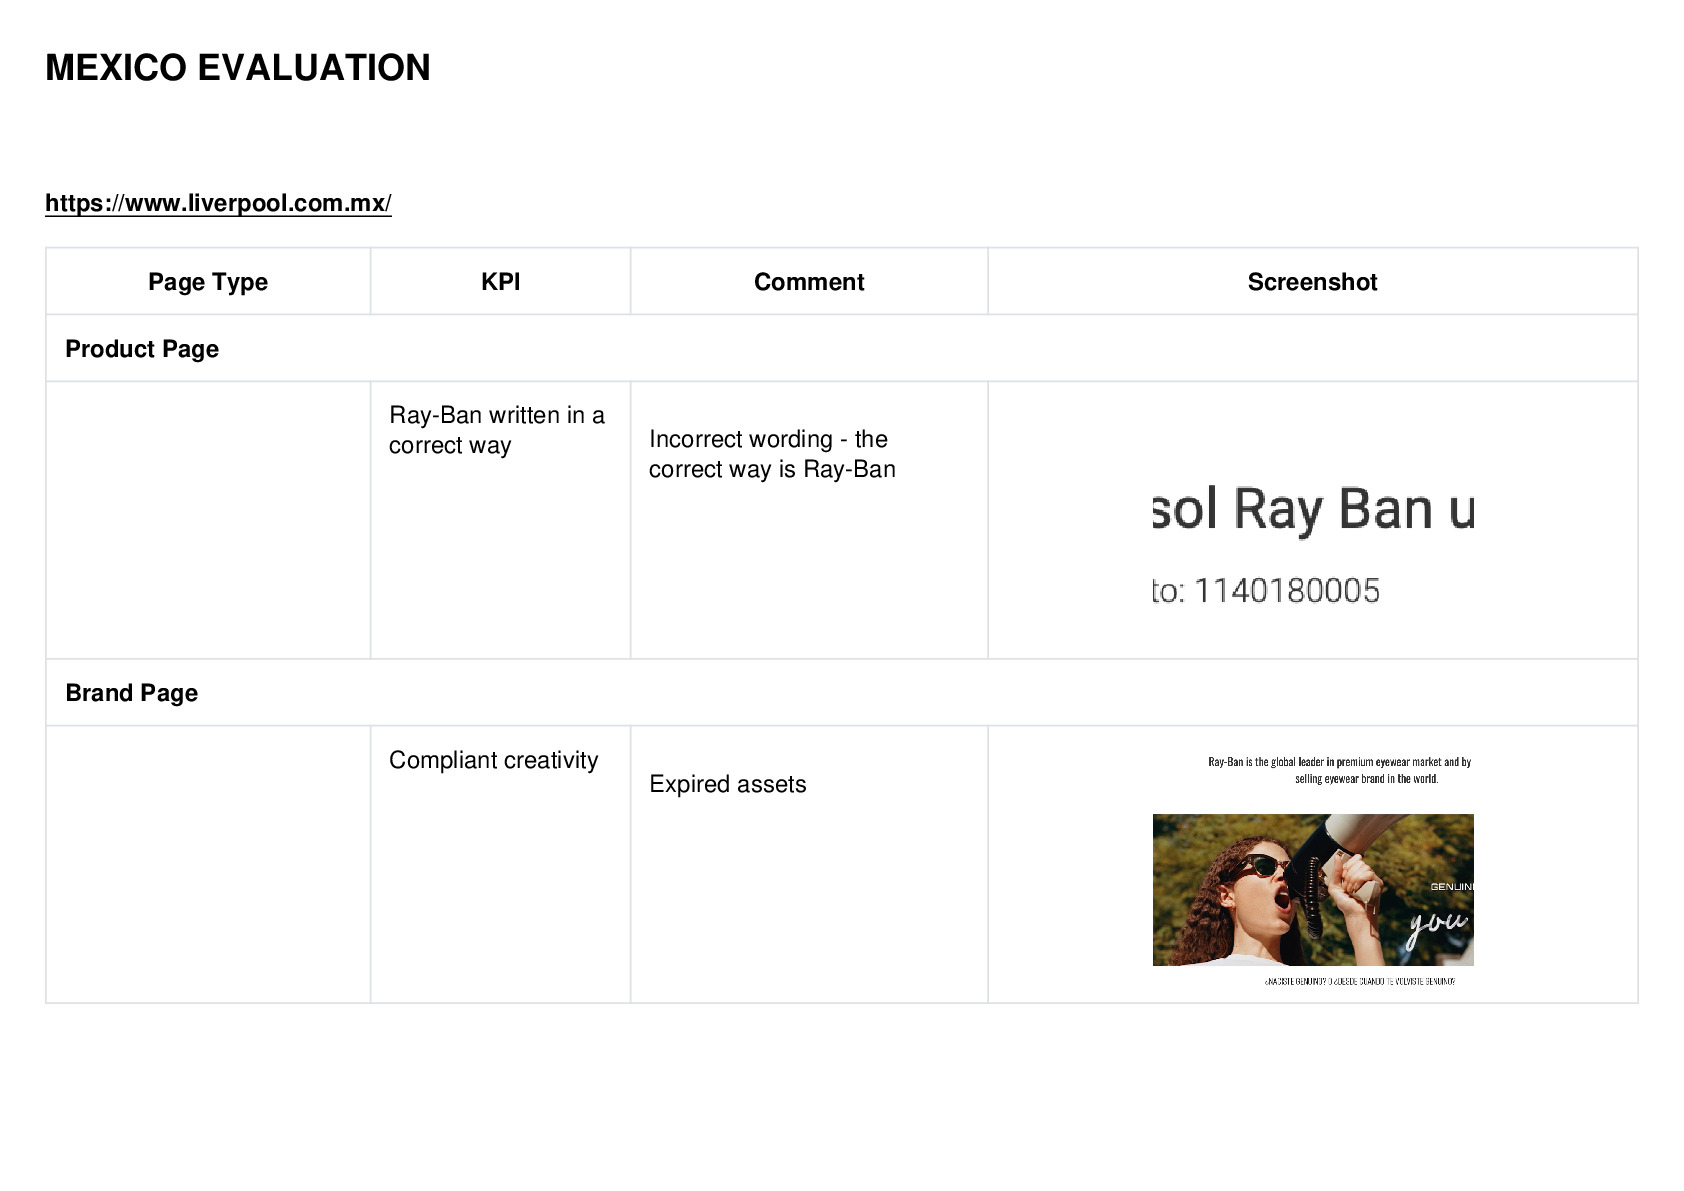Select the Product Page section row
The height and width of the screenshot is (1191, 1684).
(842, 348)
